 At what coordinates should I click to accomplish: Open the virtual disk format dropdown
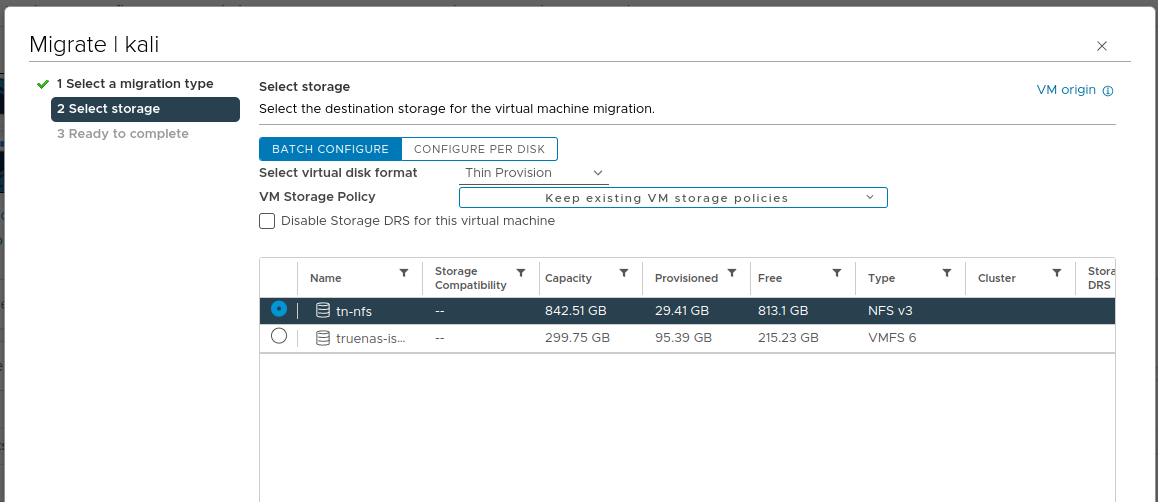click(x=534, y=173)
